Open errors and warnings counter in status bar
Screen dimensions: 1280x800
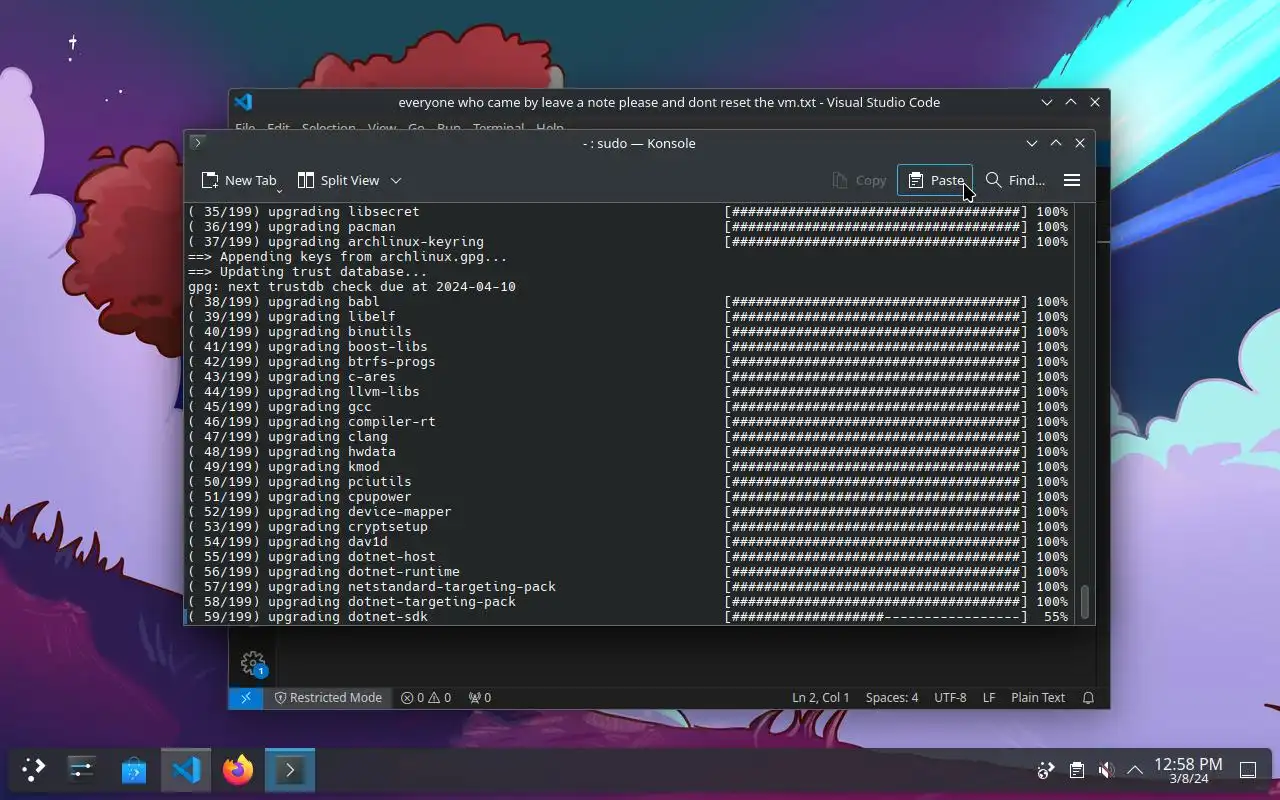[x=426, y=697]
